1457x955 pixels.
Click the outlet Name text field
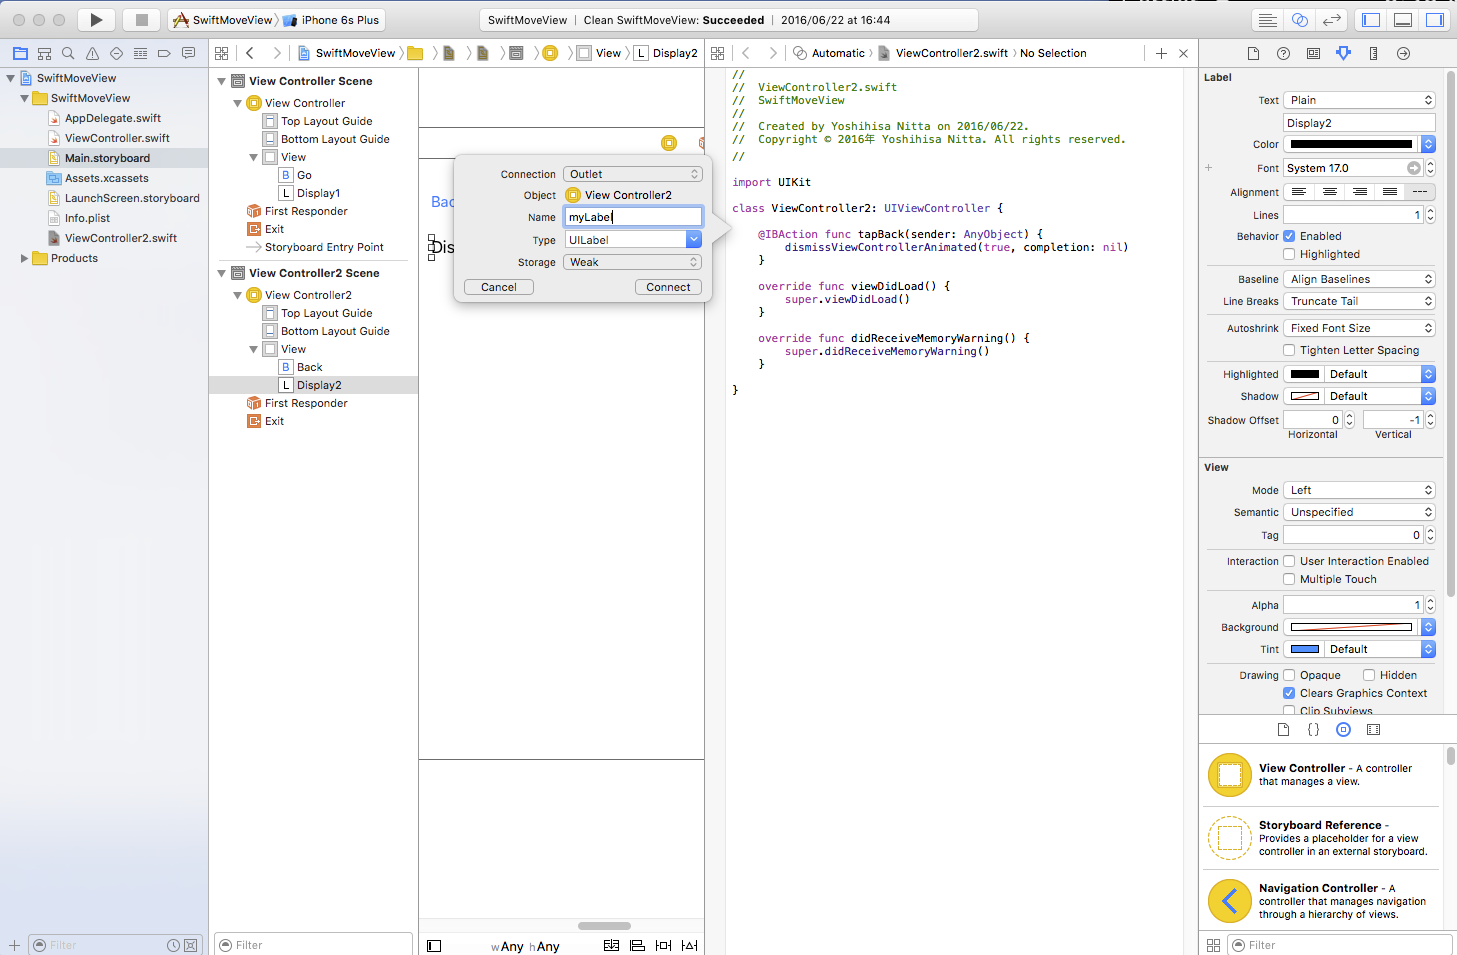(633, 217)
